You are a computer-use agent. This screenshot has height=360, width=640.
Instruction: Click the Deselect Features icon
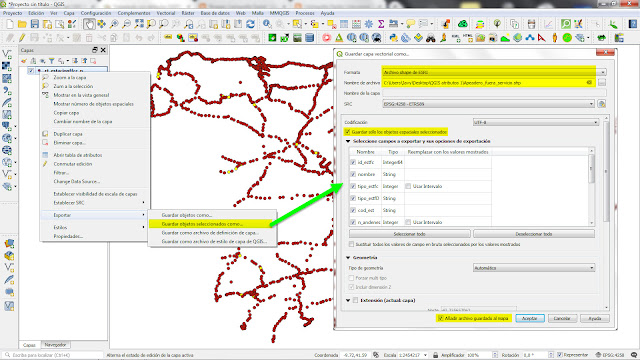[331, 24]
